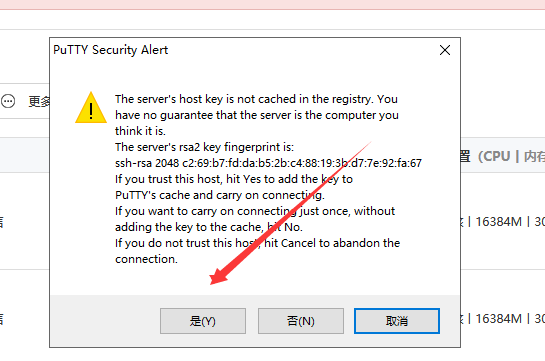Open the circled ellipsis more icon
The image size is (545, 361).
pos(8,101)
